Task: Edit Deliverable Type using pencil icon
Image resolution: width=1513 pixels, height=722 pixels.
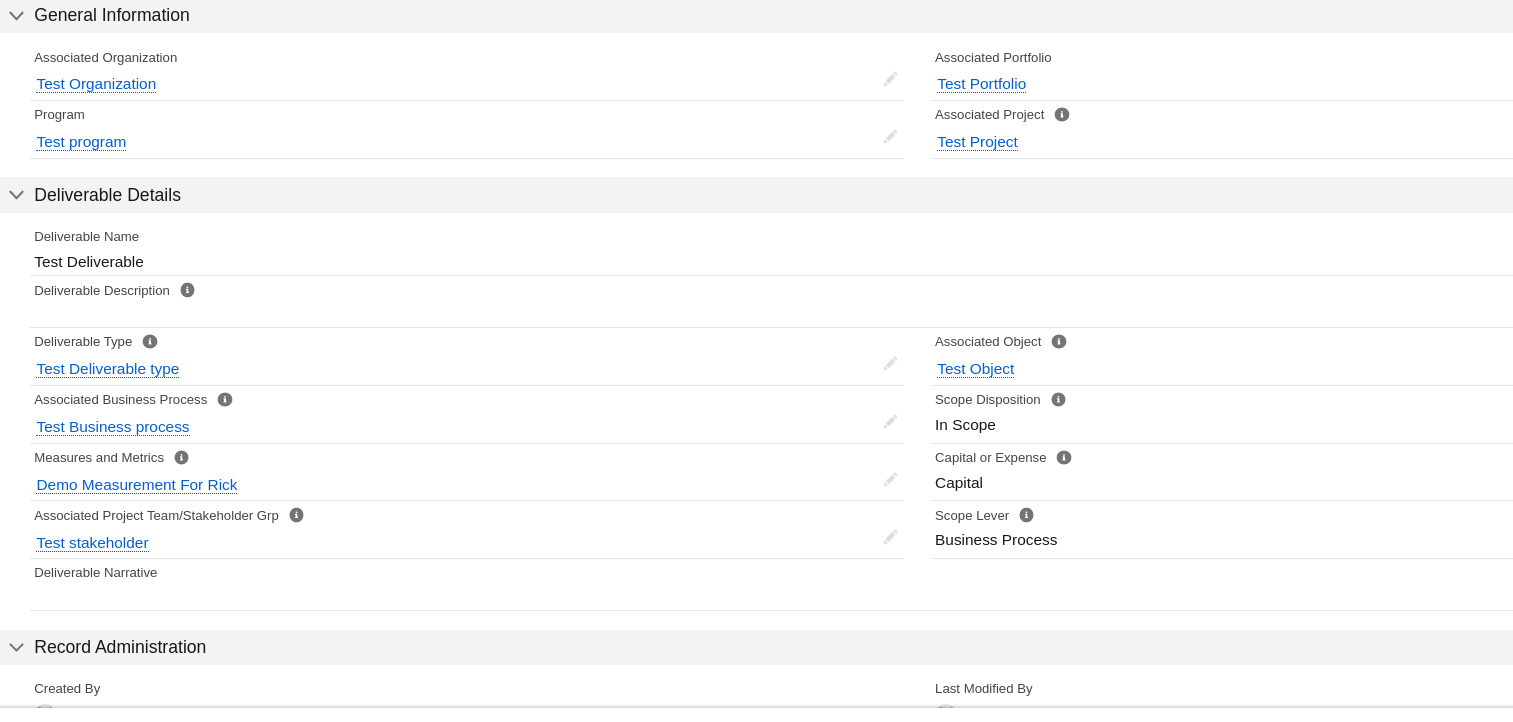Action: [890, 364]
